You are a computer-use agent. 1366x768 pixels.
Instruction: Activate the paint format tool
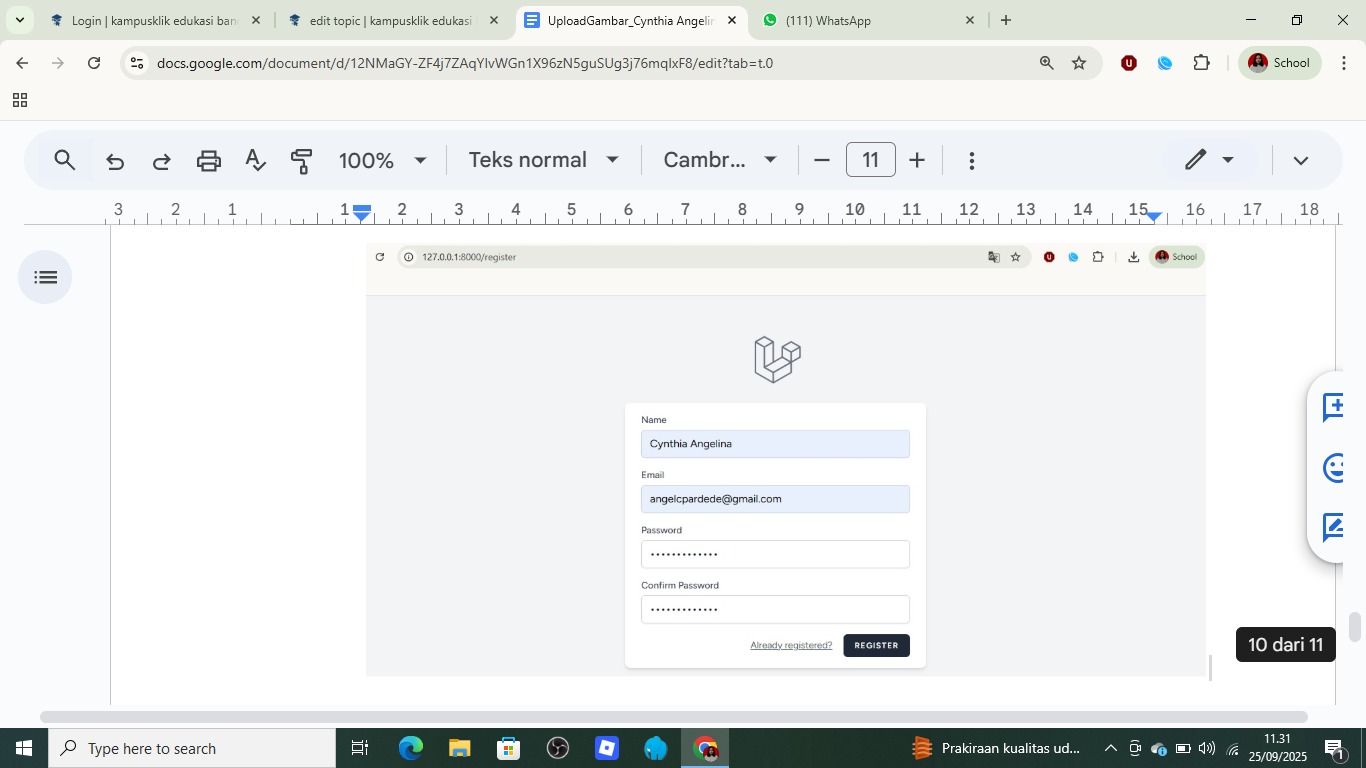click(x=301, y=160)
